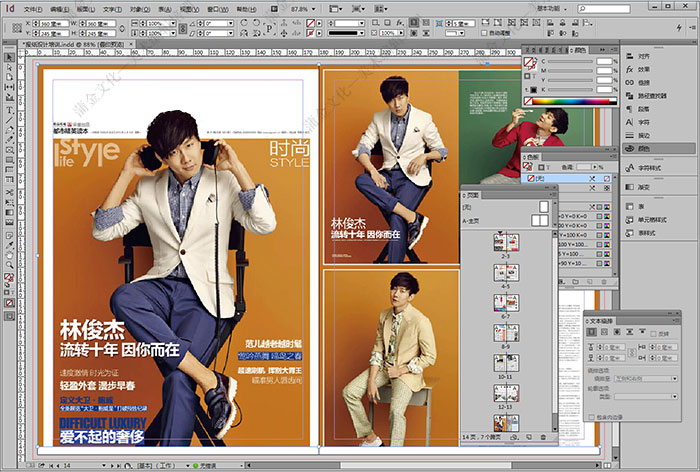Open the 编辑(E) menu

(59, 9)
